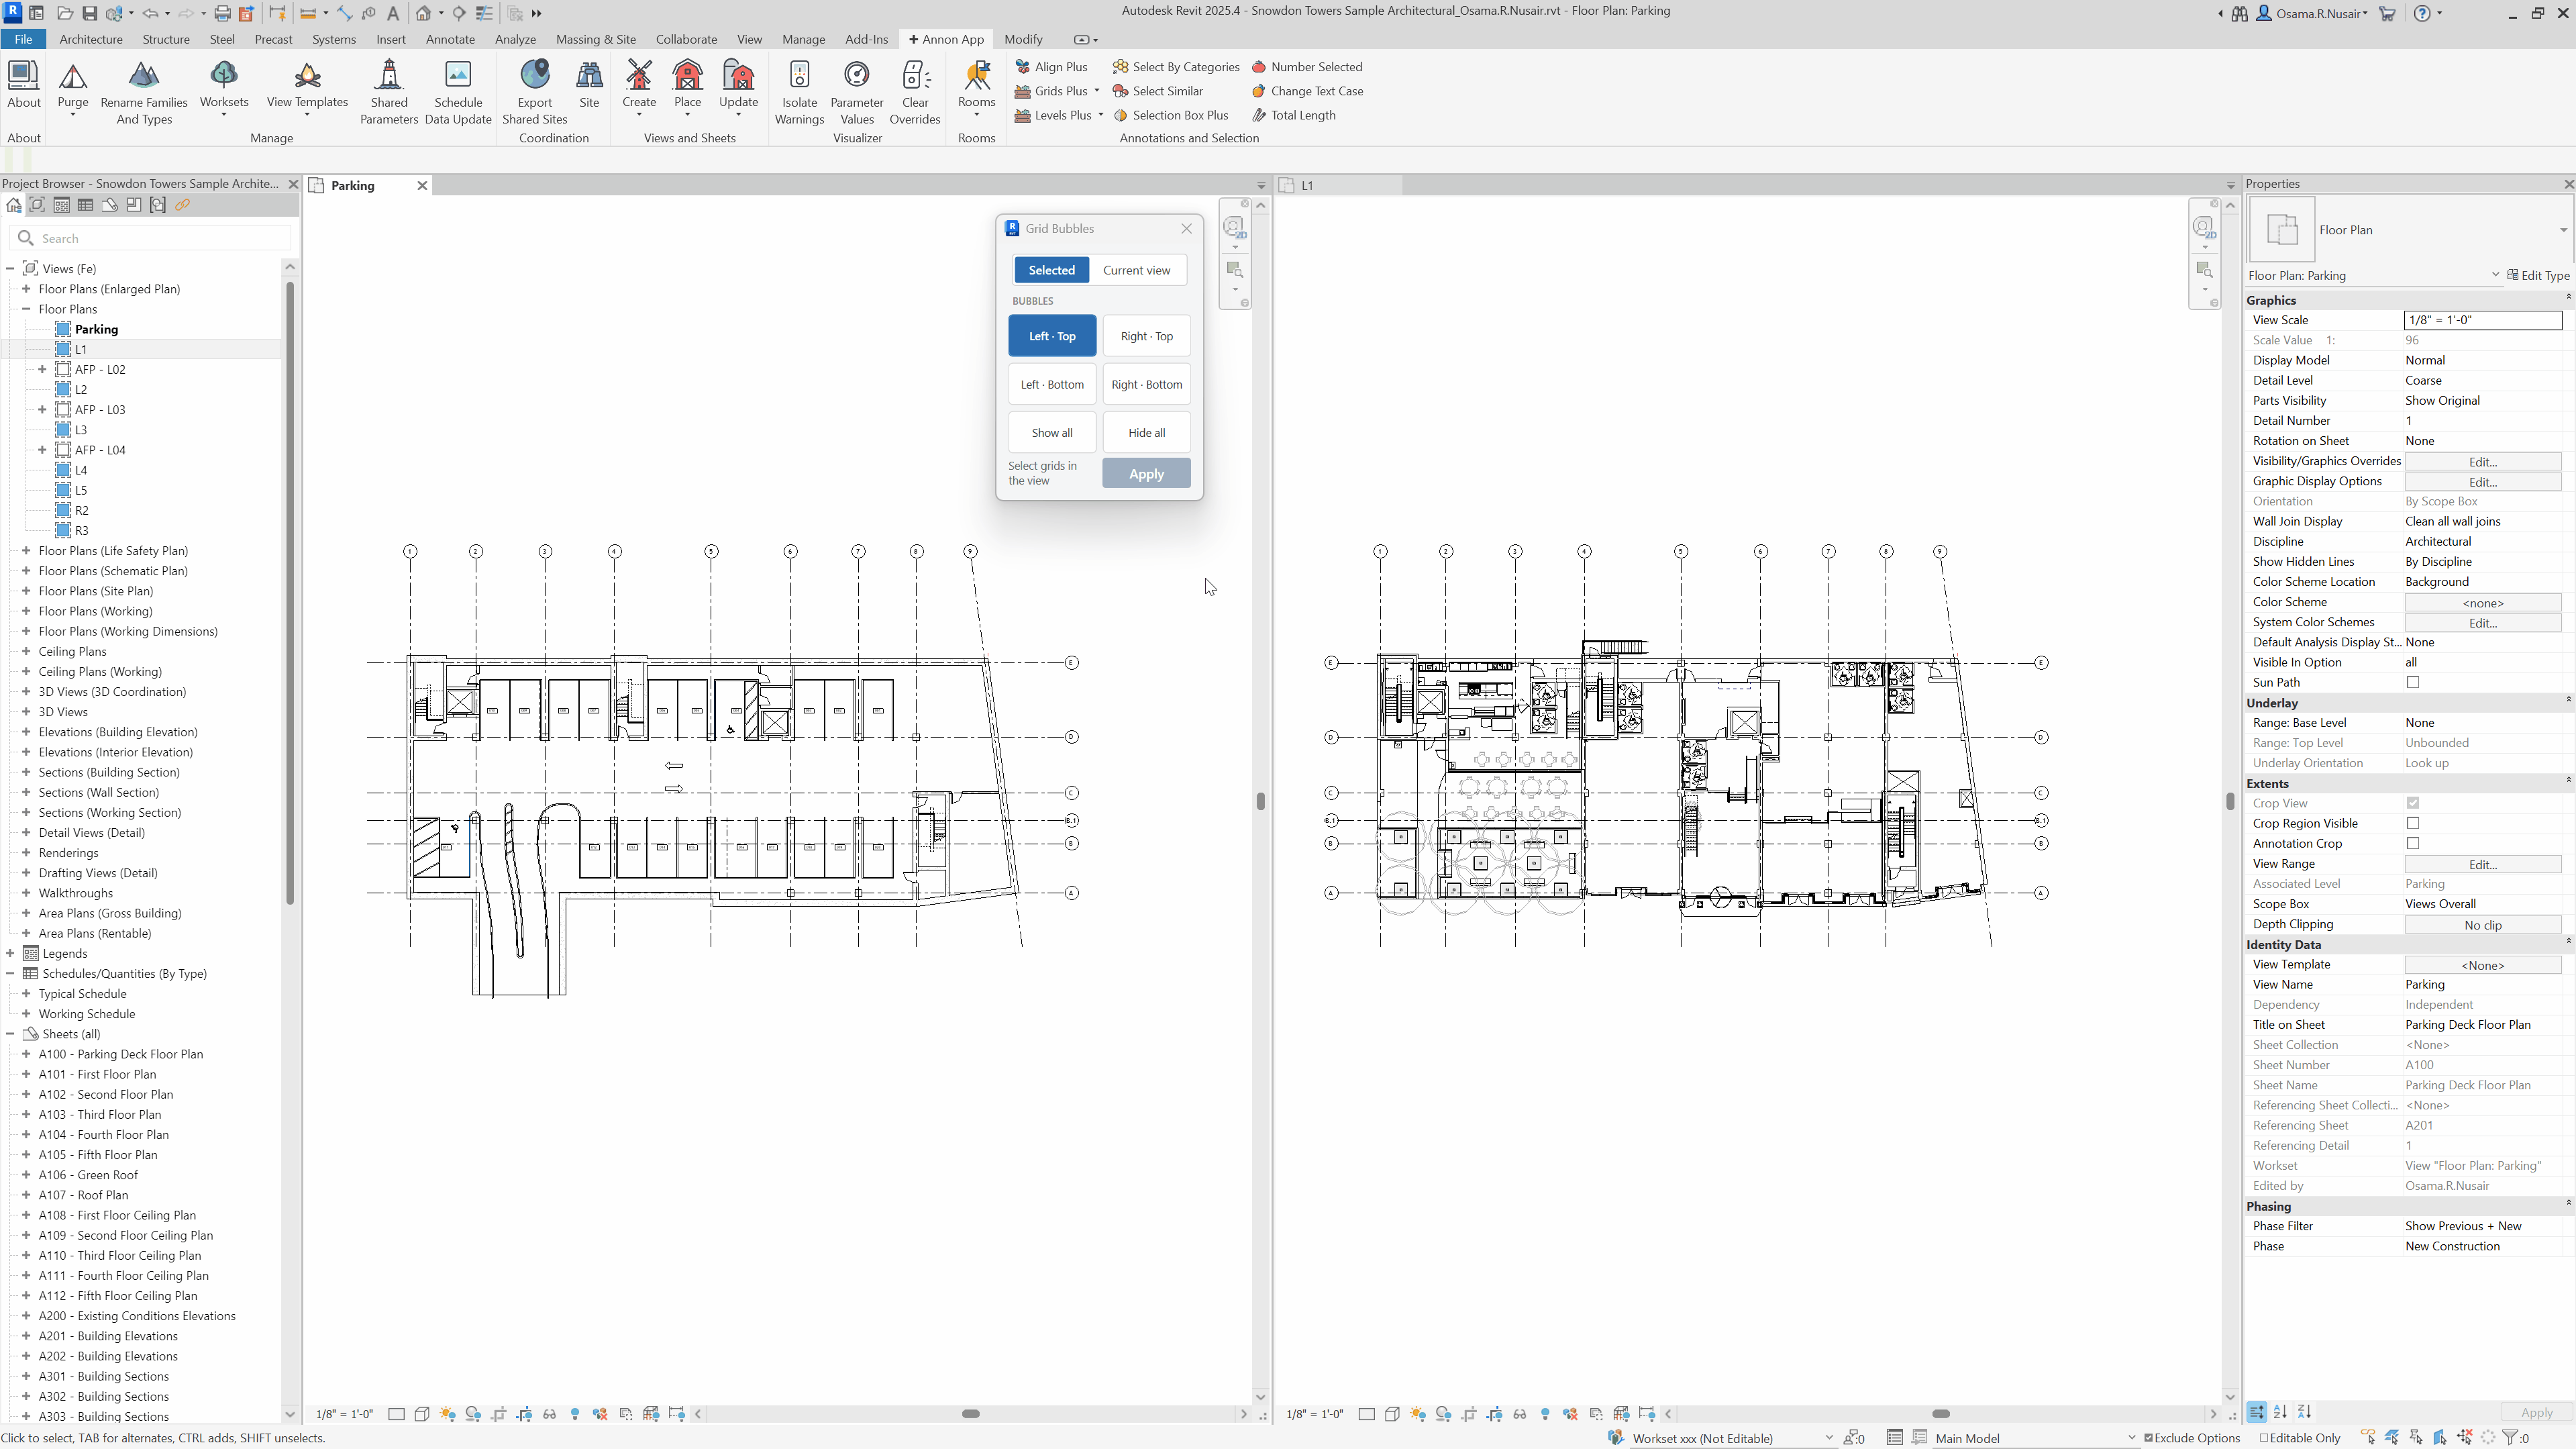Click the Number Selected tool
The height and width of the screenshot is (1449, 2576).
(x=1307, y=67)
